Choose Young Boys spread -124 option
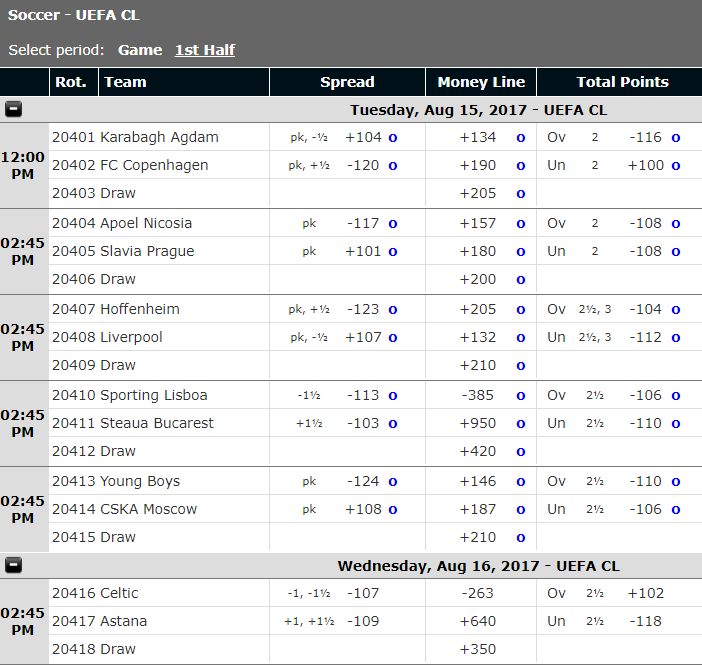The image size is (702, 665). pyautogui.click(x=393, y=482)
